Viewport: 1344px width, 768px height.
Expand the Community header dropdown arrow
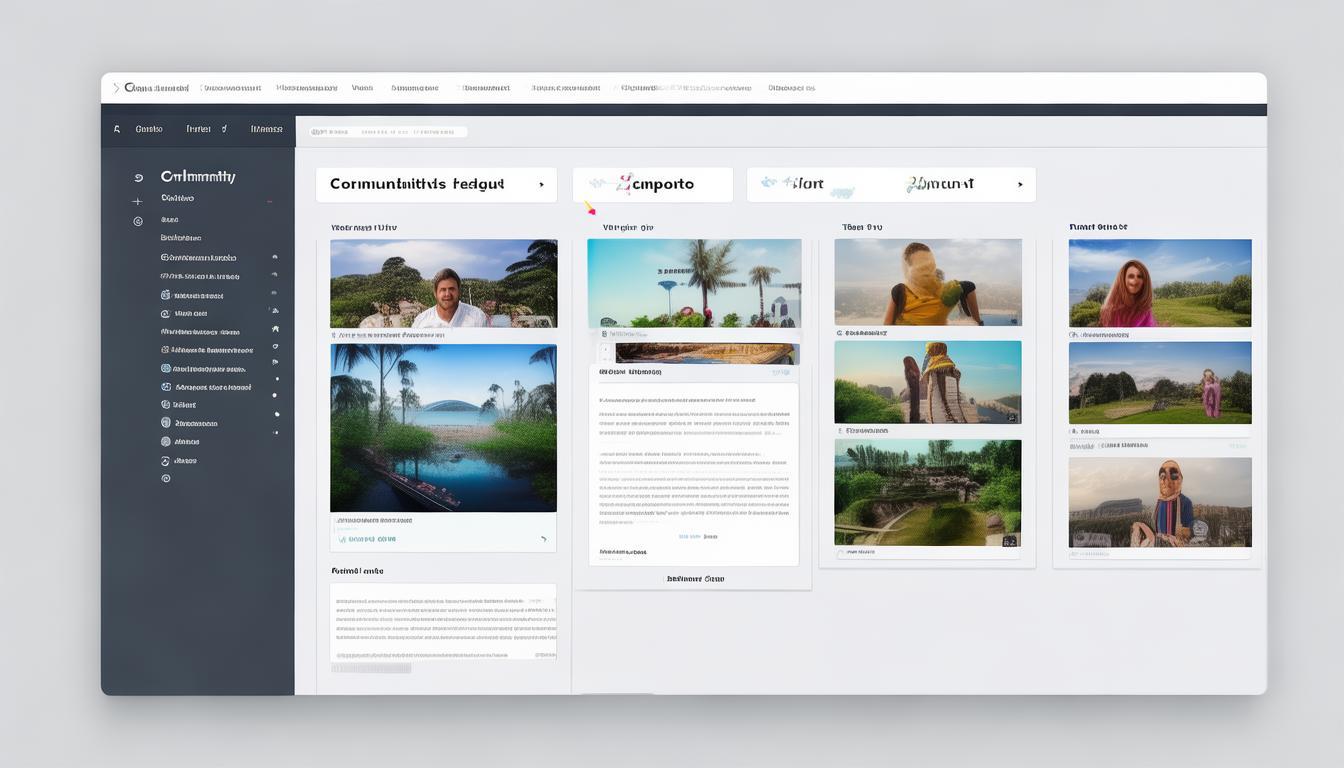(541, 185)
